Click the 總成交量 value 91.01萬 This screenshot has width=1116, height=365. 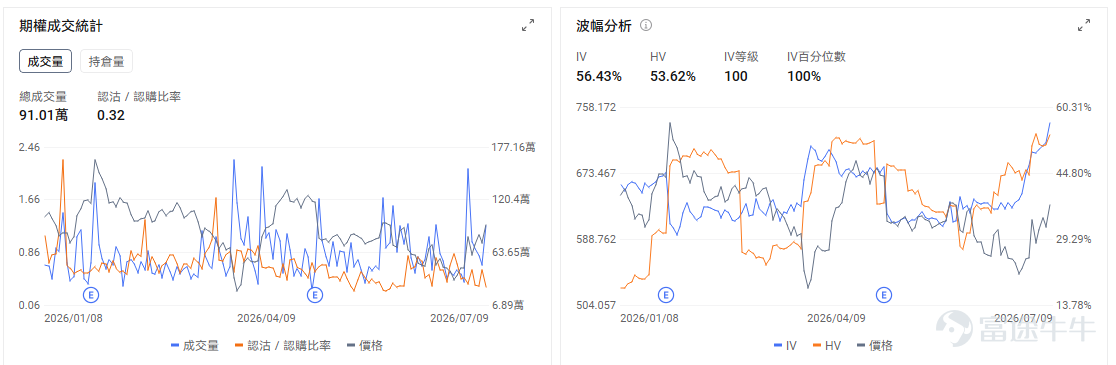(44, 115)
